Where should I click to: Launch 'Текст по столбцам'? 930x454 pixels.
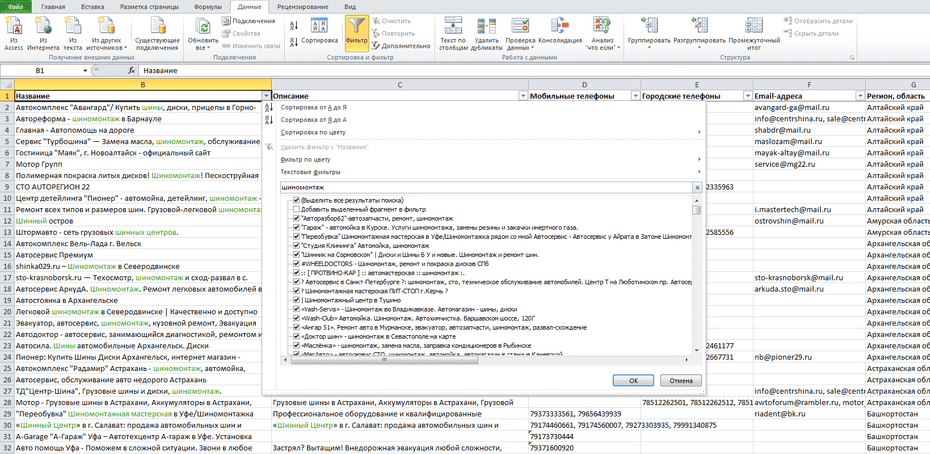(x=454, y=33)
